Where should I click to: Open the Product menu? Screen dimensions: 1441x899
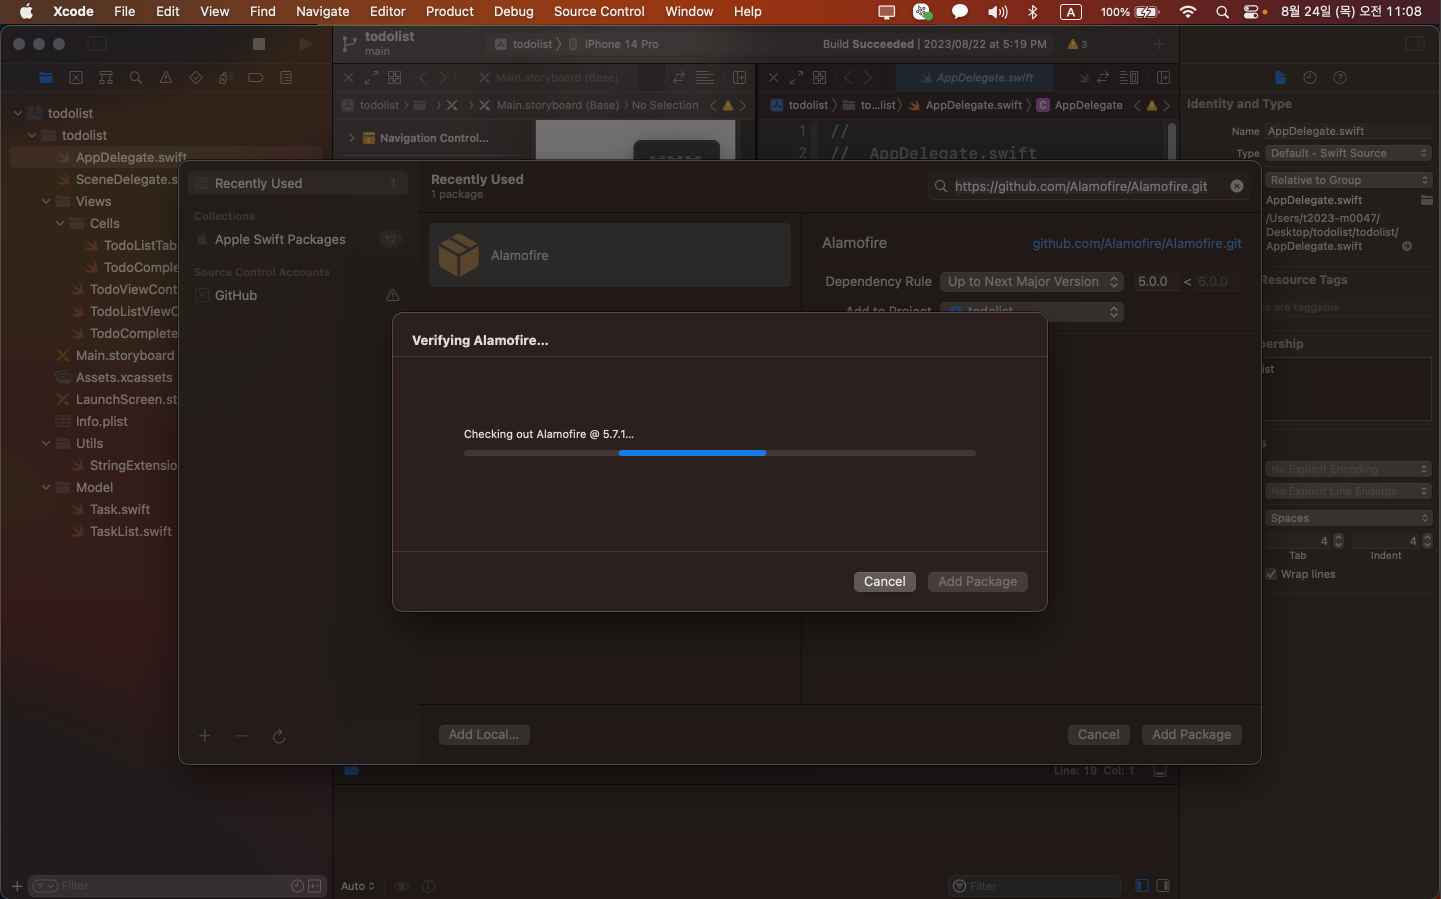(450, 12)
